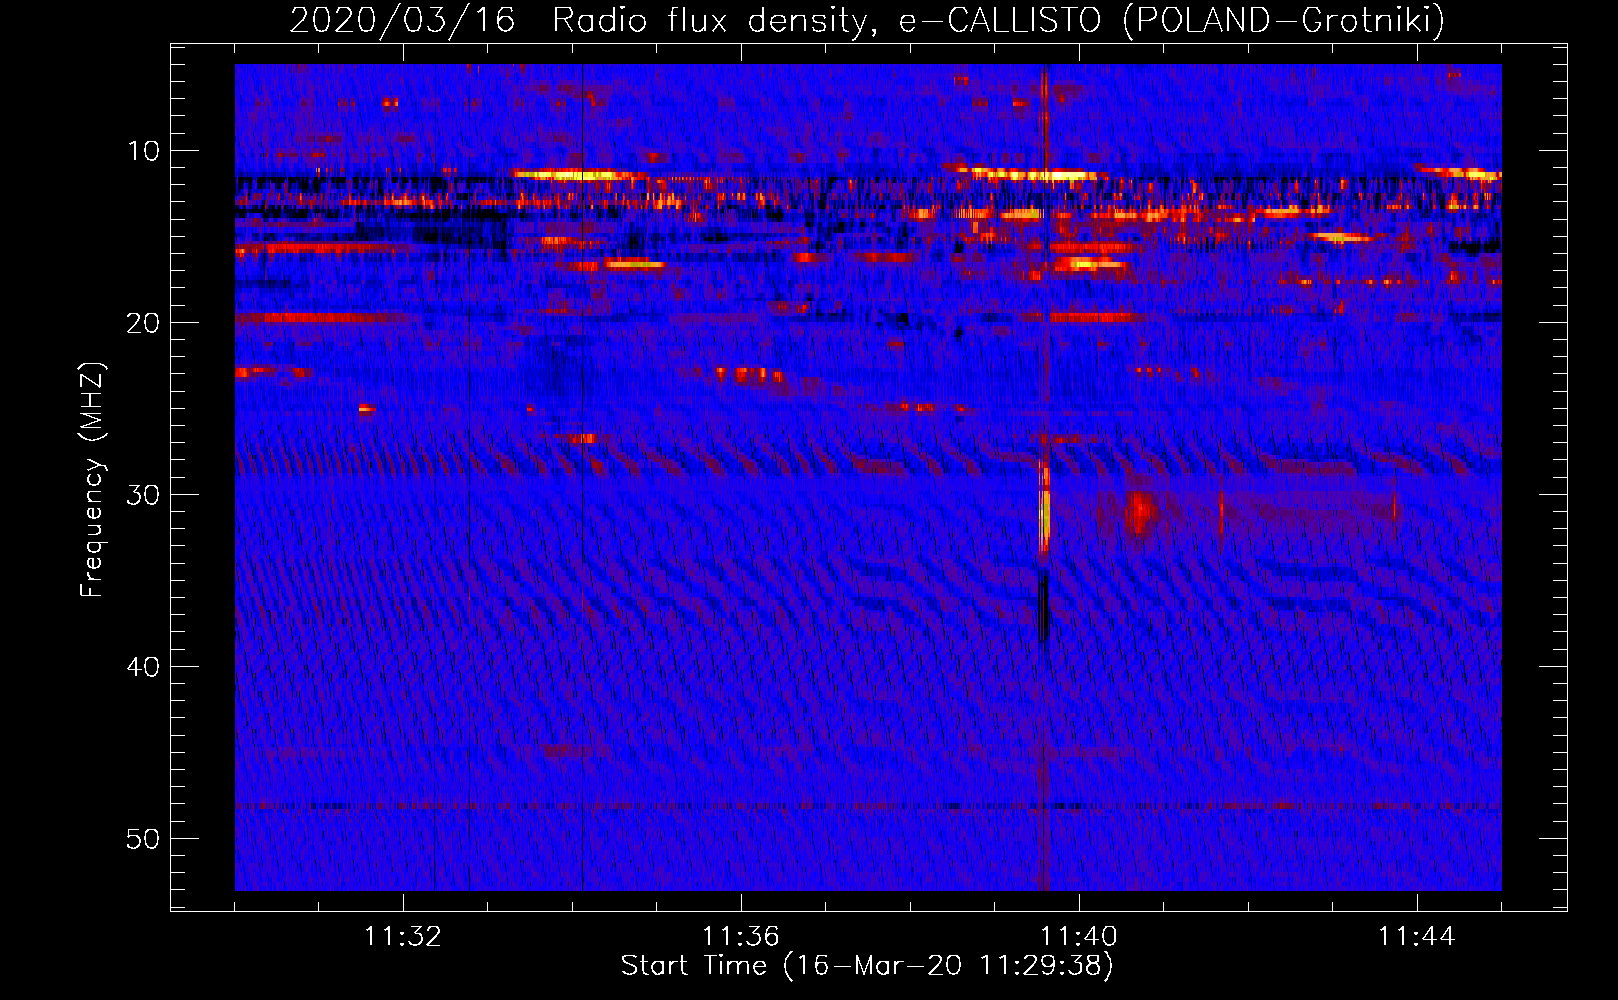Image resolution: width=1618 pixels, height=1000 pixels.
Task: Click the '11:40' time tick label
Action: click(1079, 937)
